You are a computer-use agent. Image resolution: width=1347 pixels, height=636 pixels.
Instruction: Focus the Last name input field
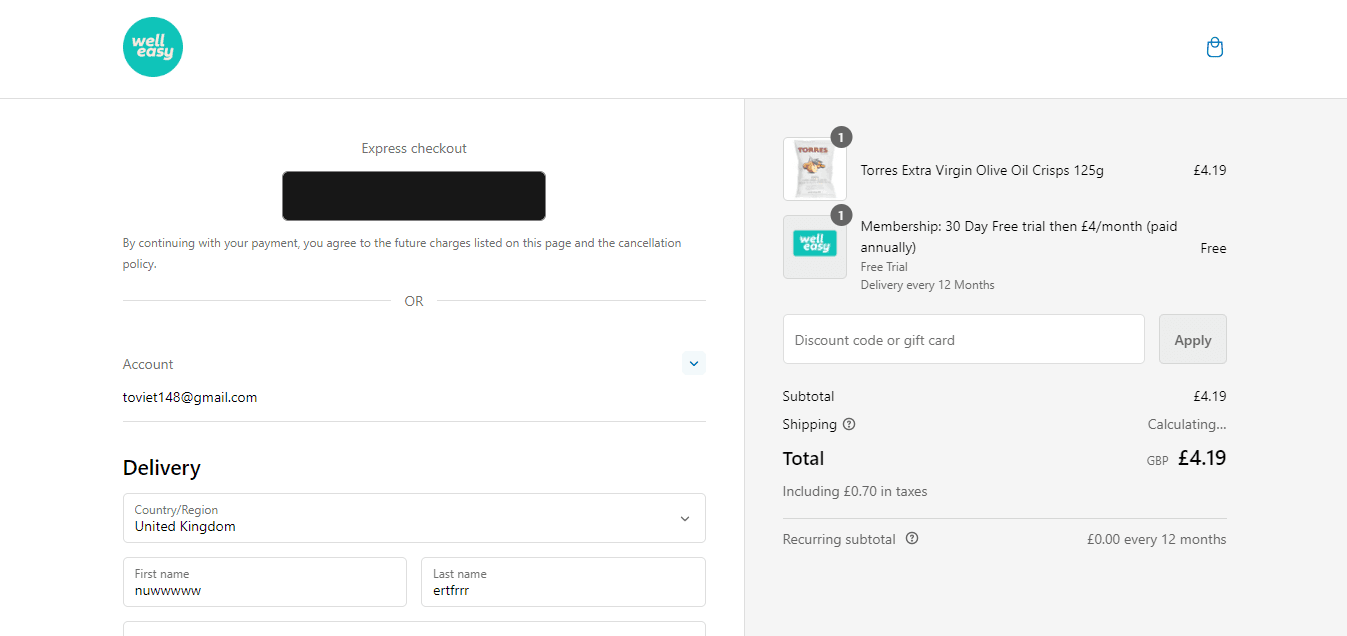pos(563,582)
